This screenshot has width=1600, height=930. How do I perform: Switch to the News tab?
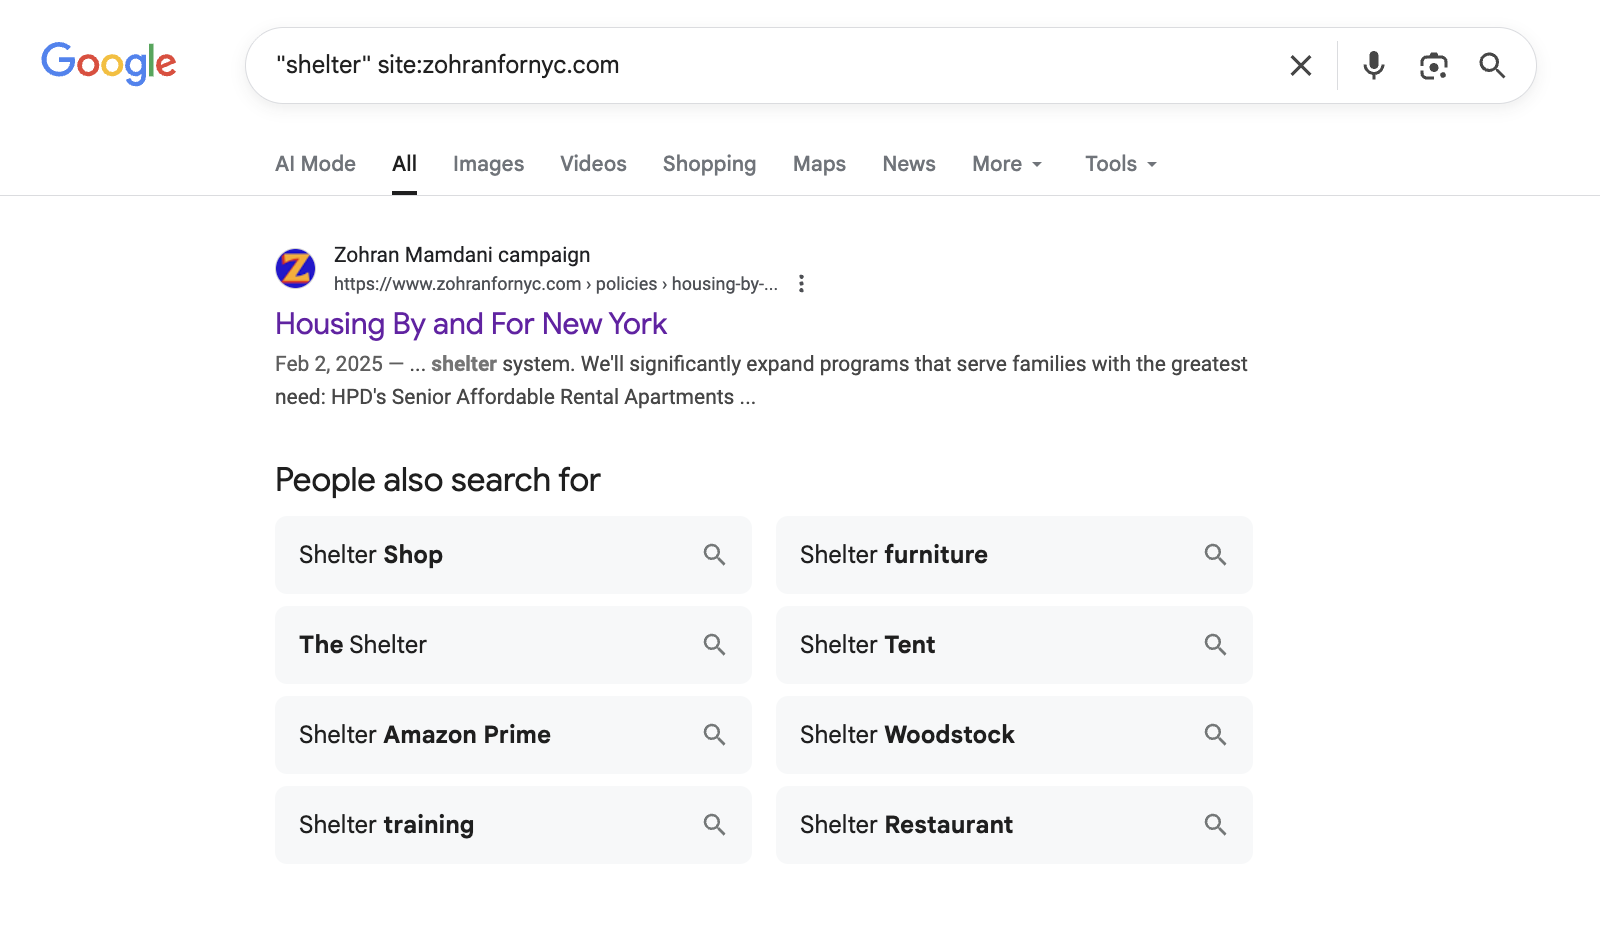pyautogui.click(x=908, y=164)
